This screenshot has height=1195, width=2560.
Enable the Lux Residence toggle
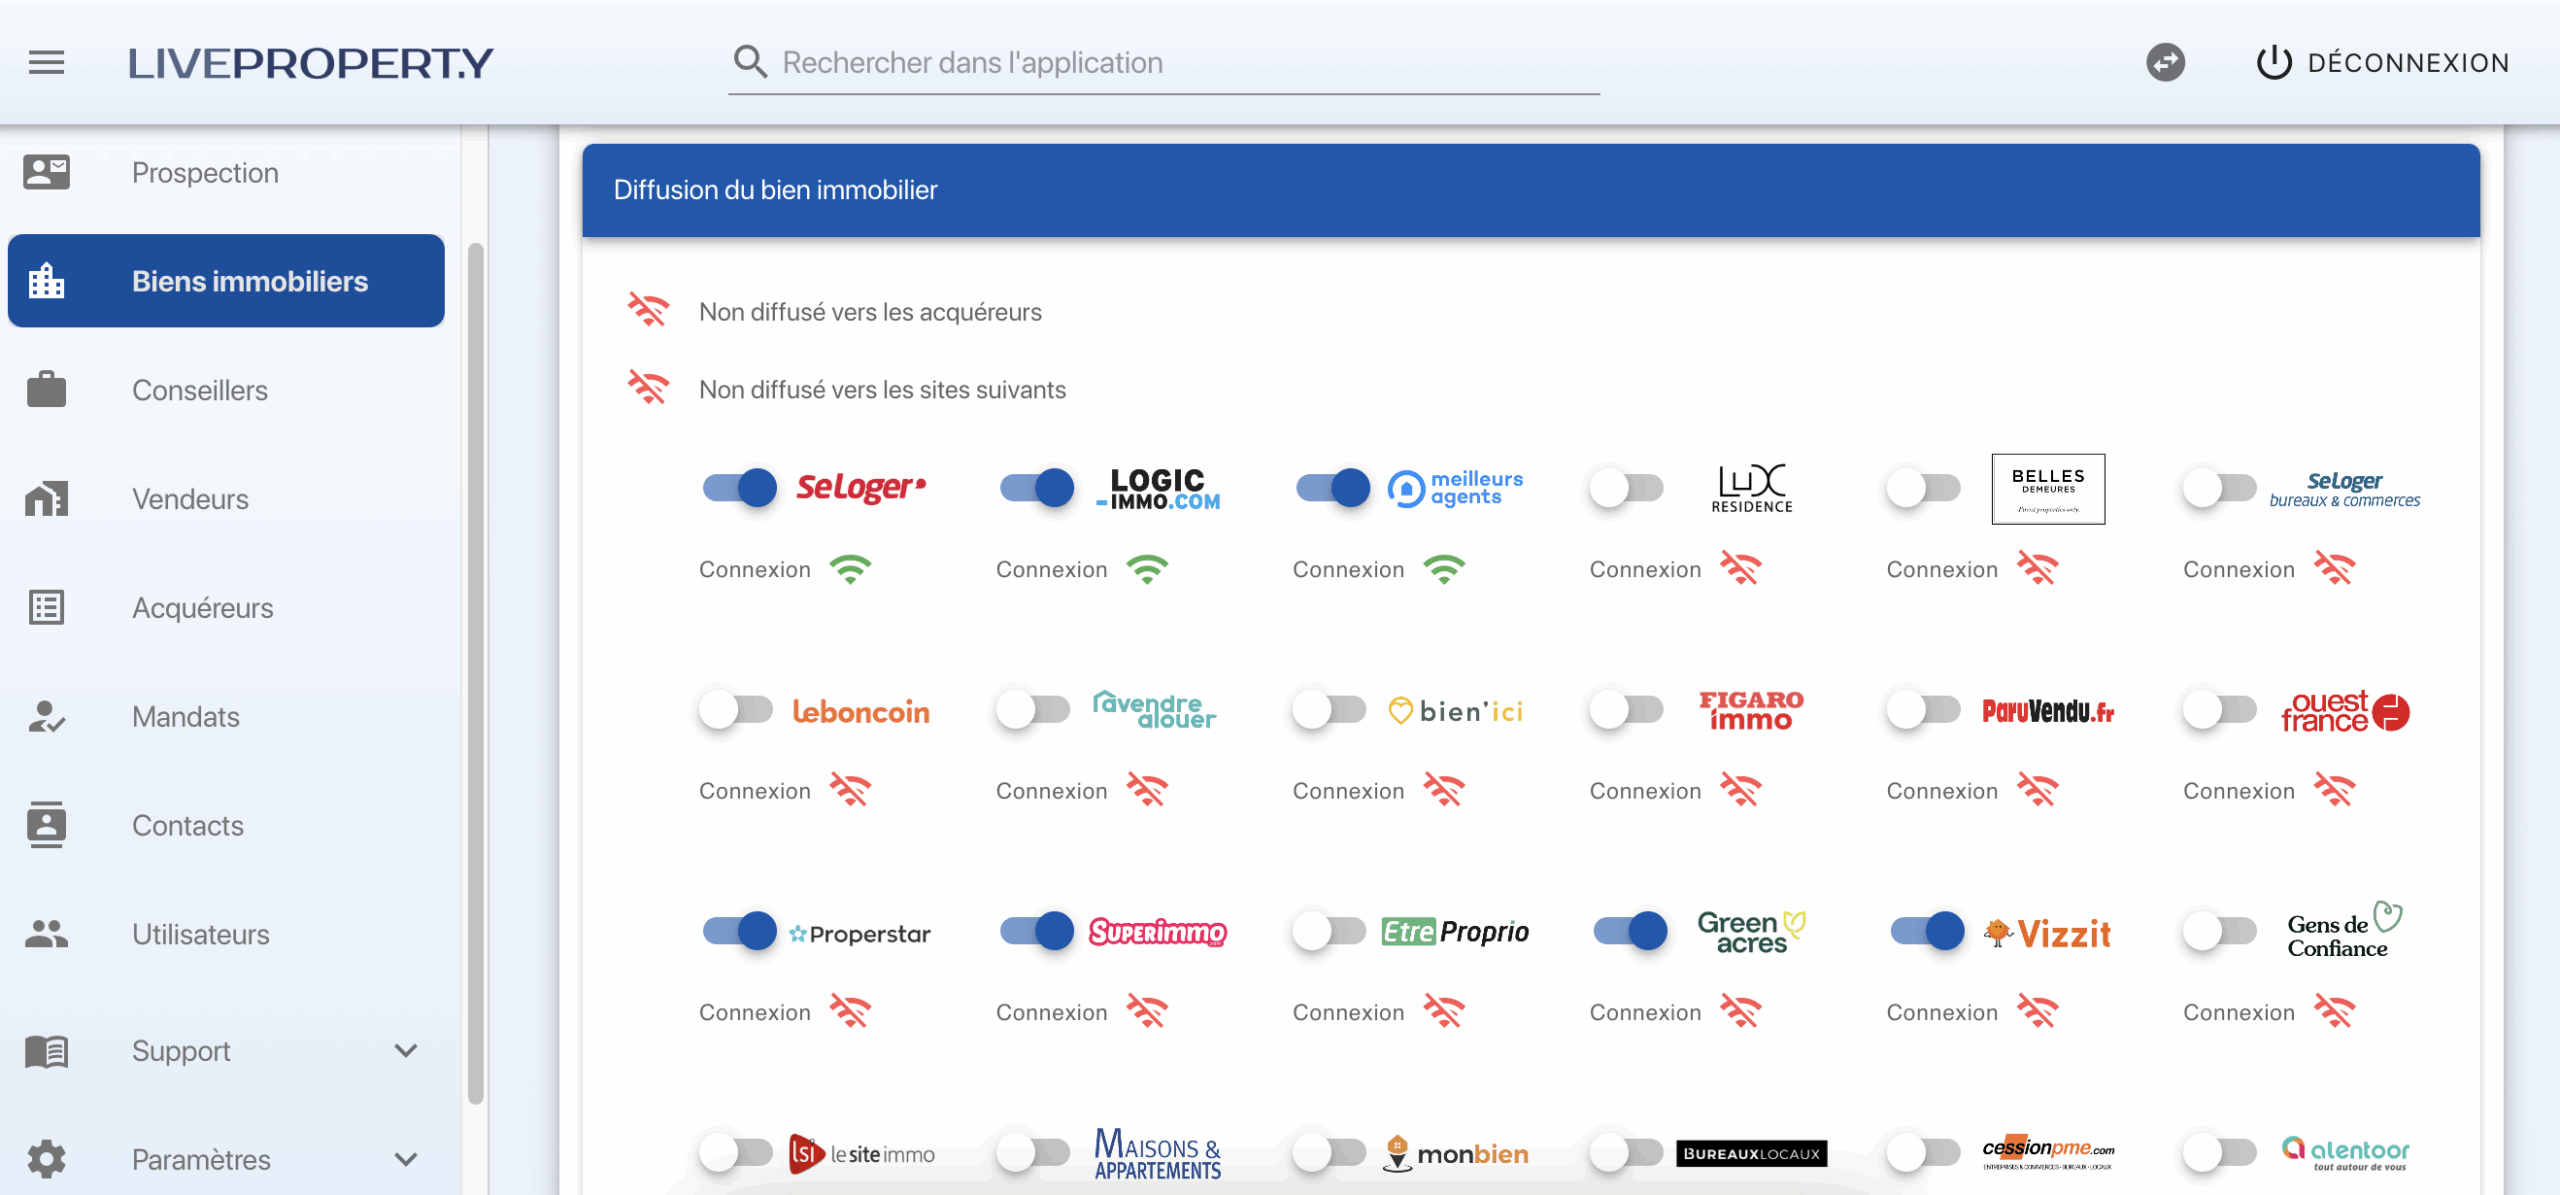[x=1627, y=488]
